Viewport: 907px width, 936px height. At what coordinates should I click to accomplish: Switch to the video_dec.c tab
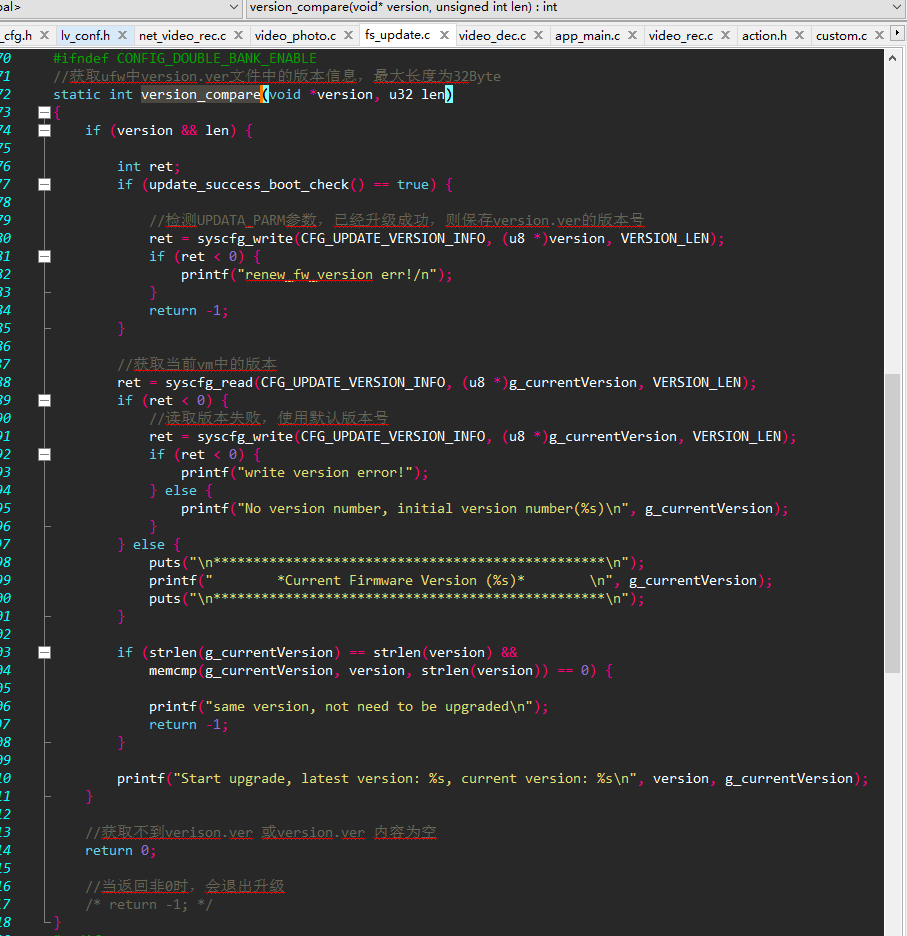[x=493, y=36]
